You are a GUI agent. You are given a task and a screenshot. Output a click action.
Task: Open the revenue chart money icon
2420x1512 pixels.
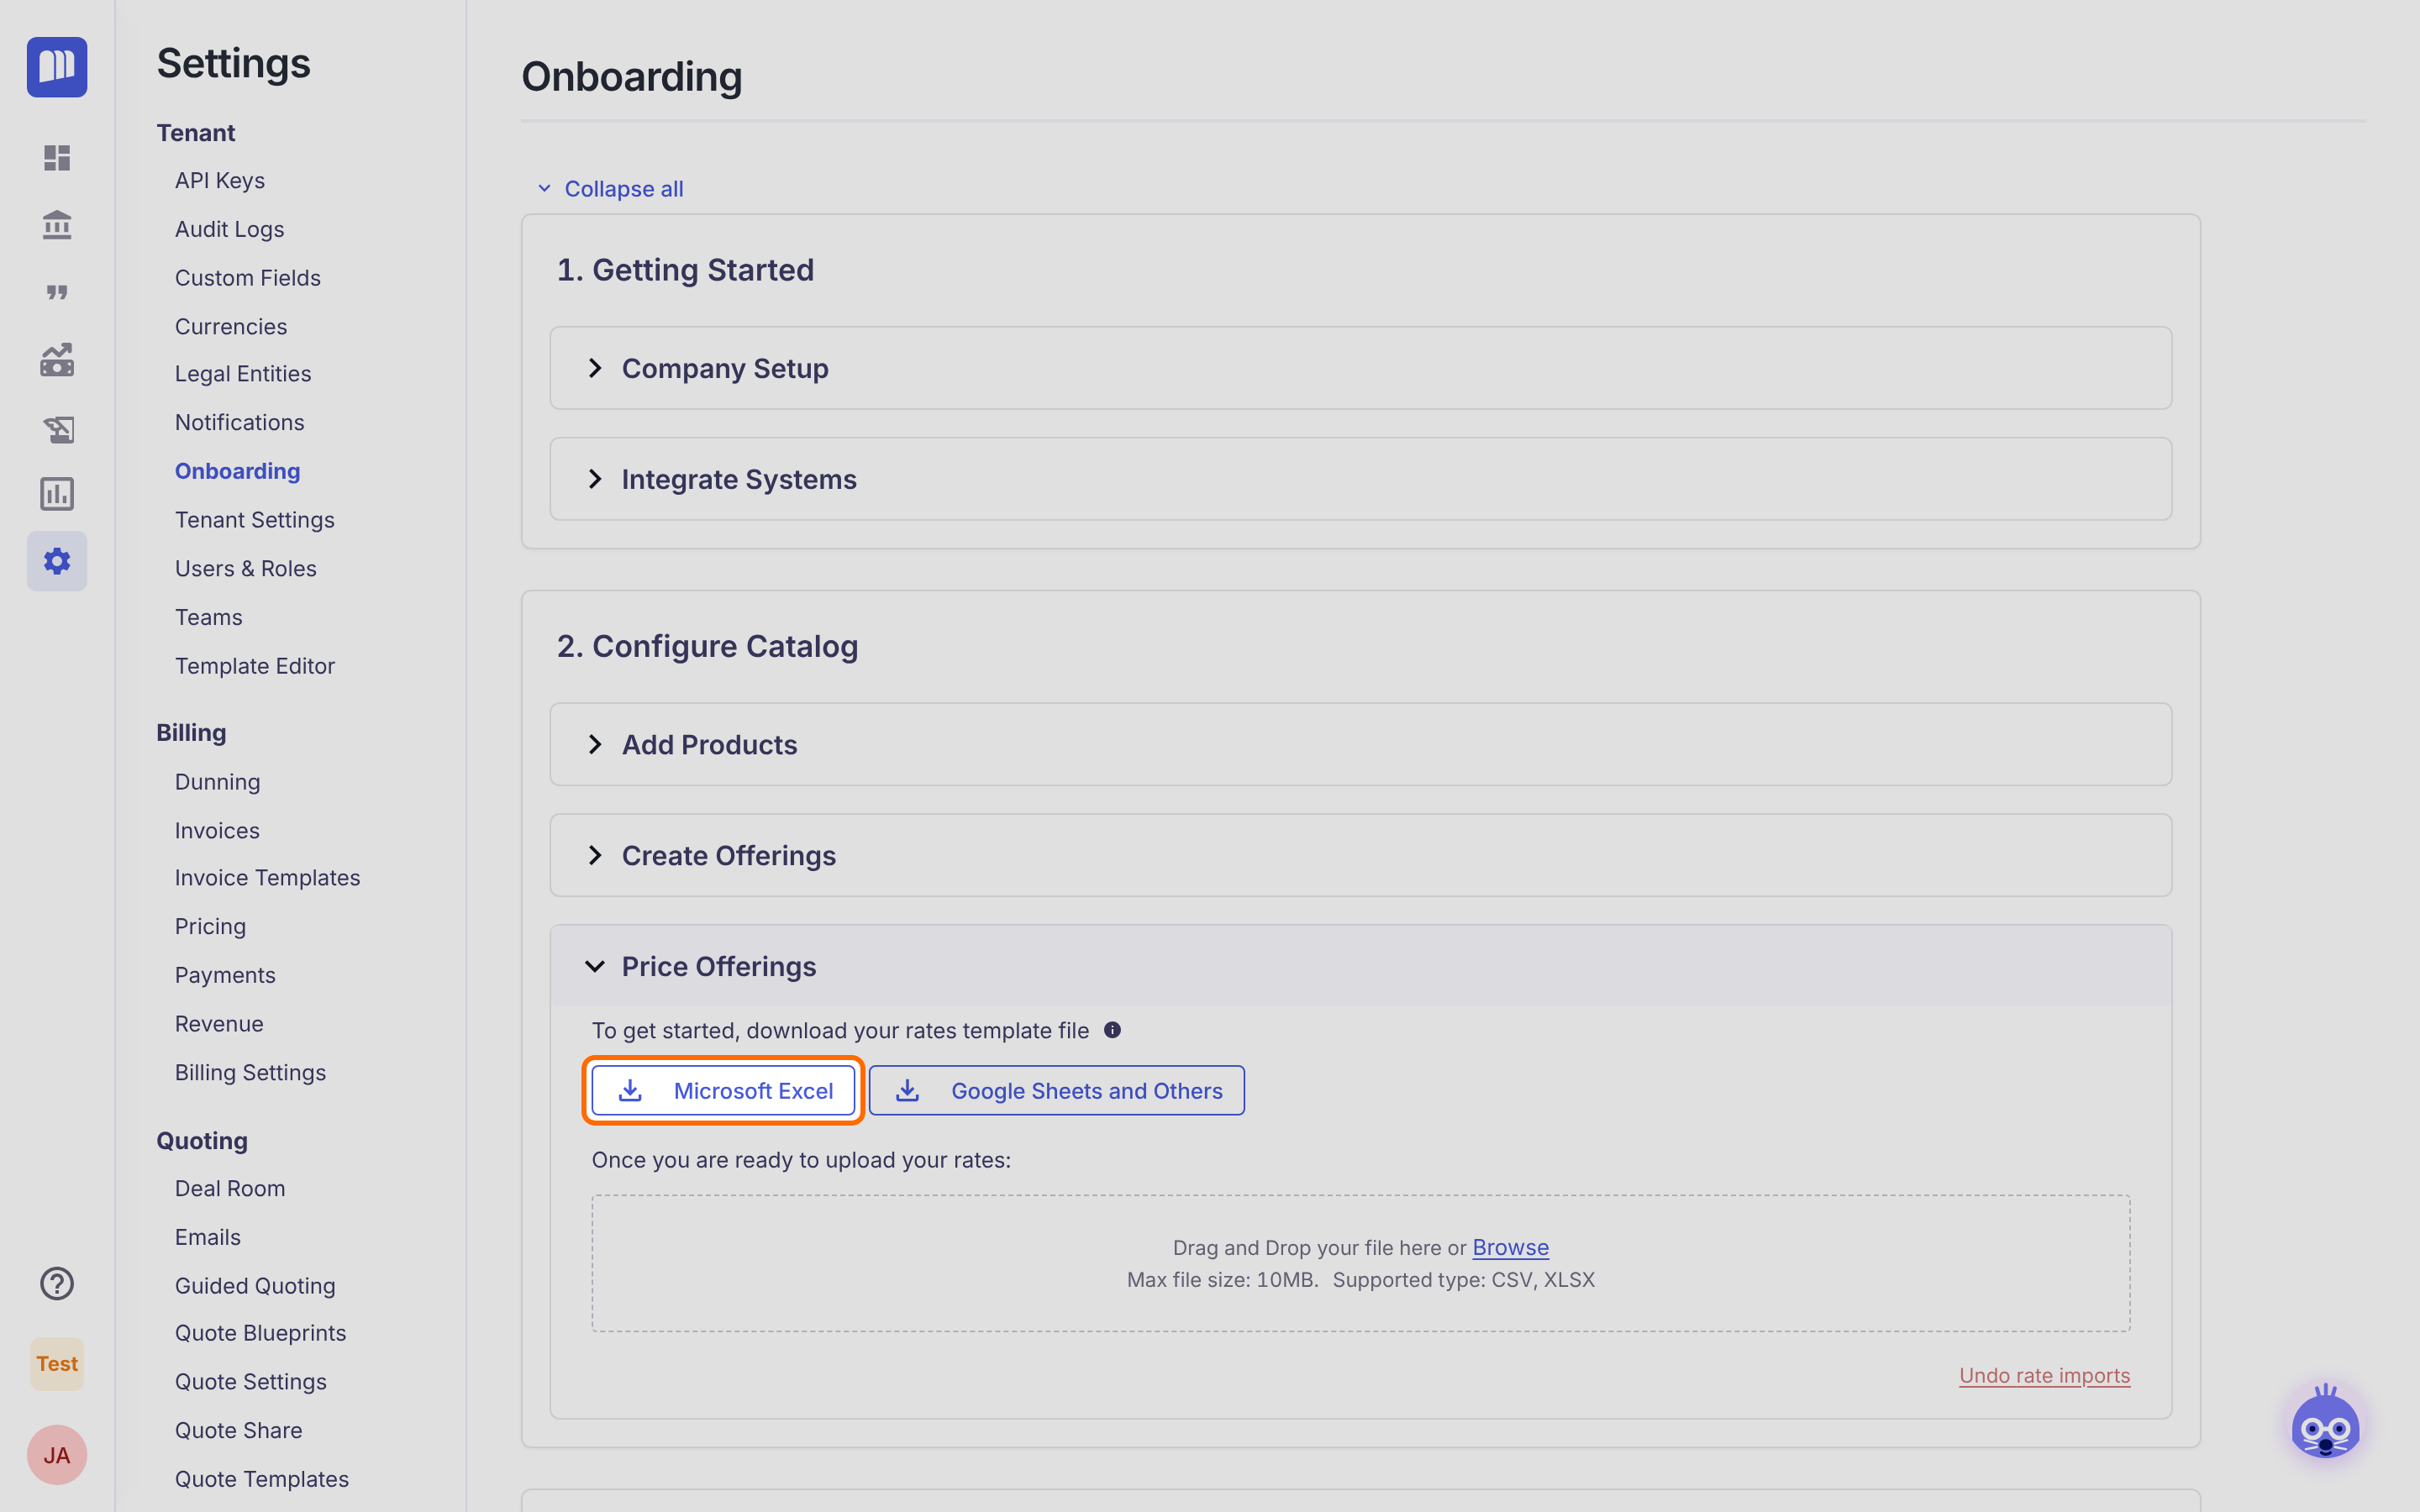point(57,360)
